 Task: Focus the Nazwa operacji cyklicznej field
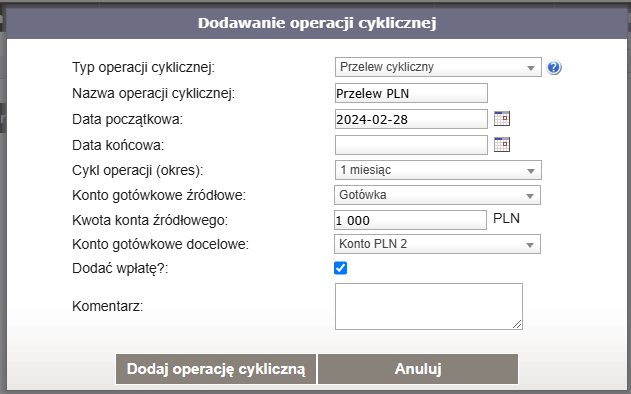click(411, 93)
